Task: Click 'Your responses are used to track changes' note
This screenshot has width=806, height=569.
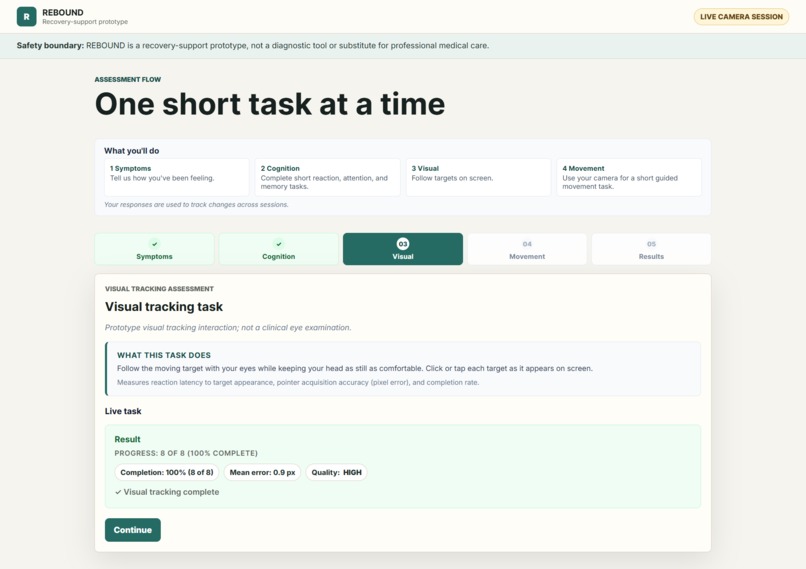Action: [196, 205]
